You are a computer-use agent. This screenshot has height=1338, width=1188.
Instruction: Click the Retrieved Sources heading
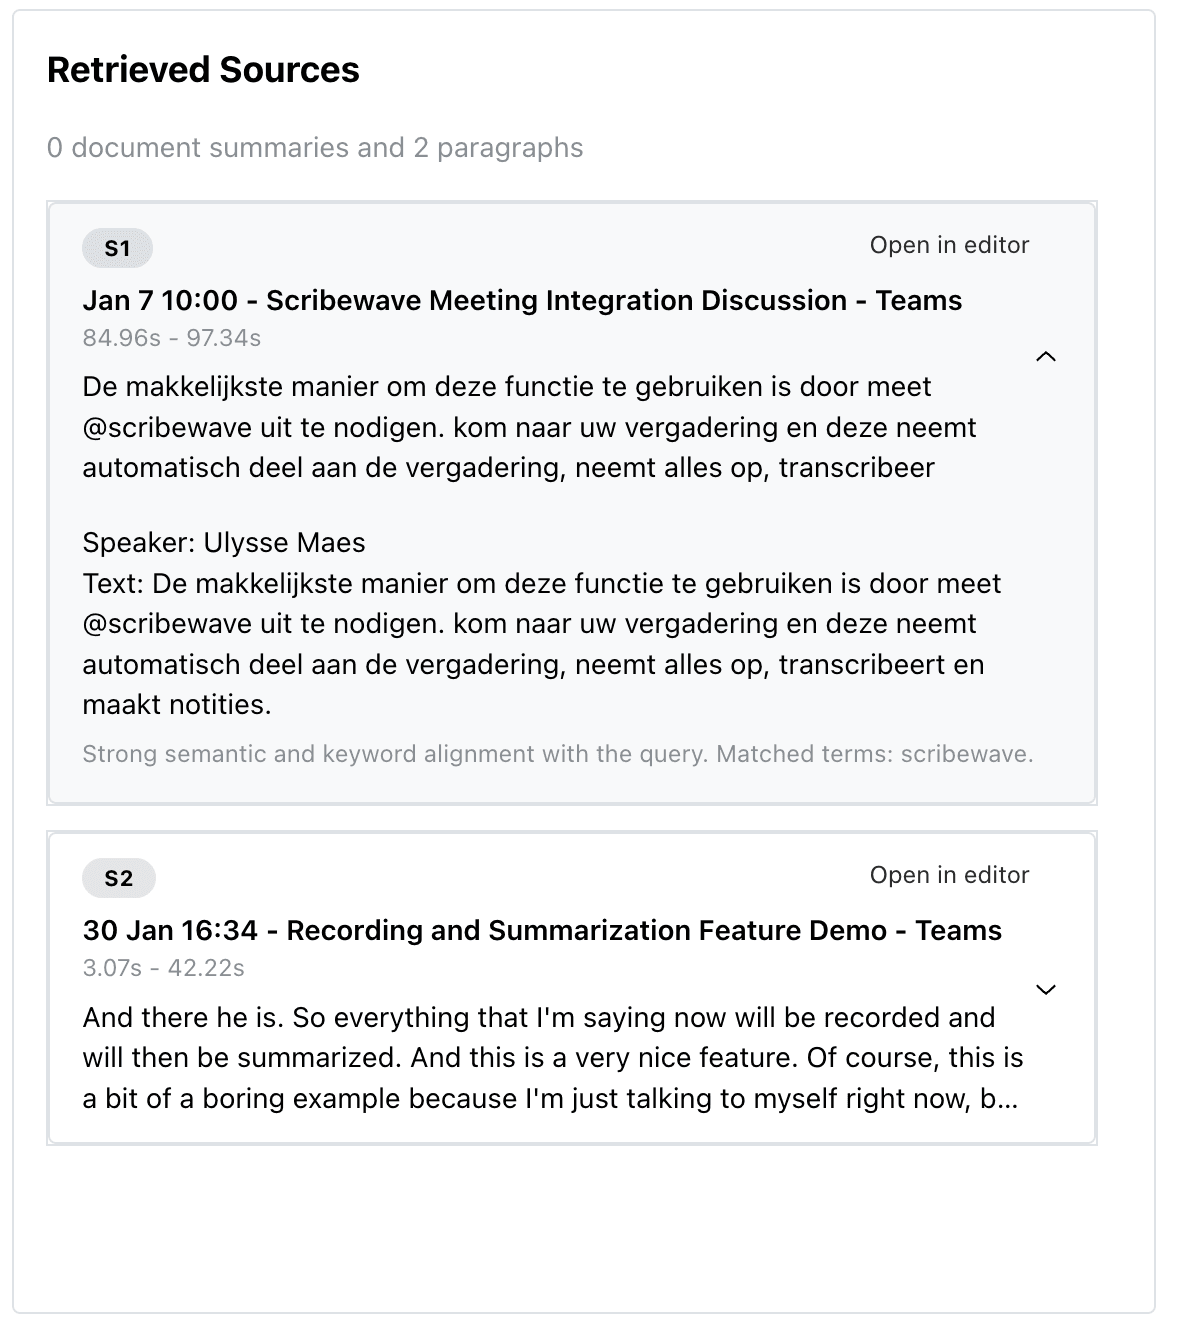point(203,70)
